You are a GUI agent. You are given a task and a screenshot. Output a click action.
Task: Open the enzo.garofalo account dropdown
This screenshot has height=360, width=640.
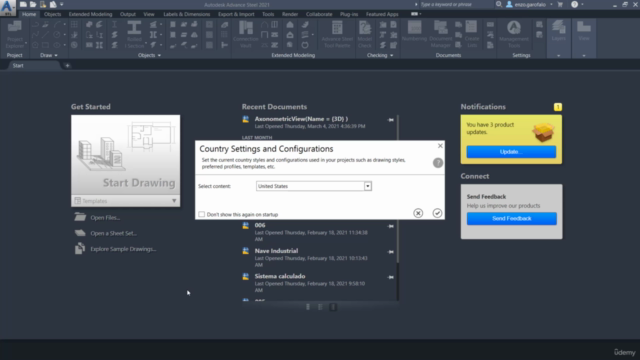(551, 4)
